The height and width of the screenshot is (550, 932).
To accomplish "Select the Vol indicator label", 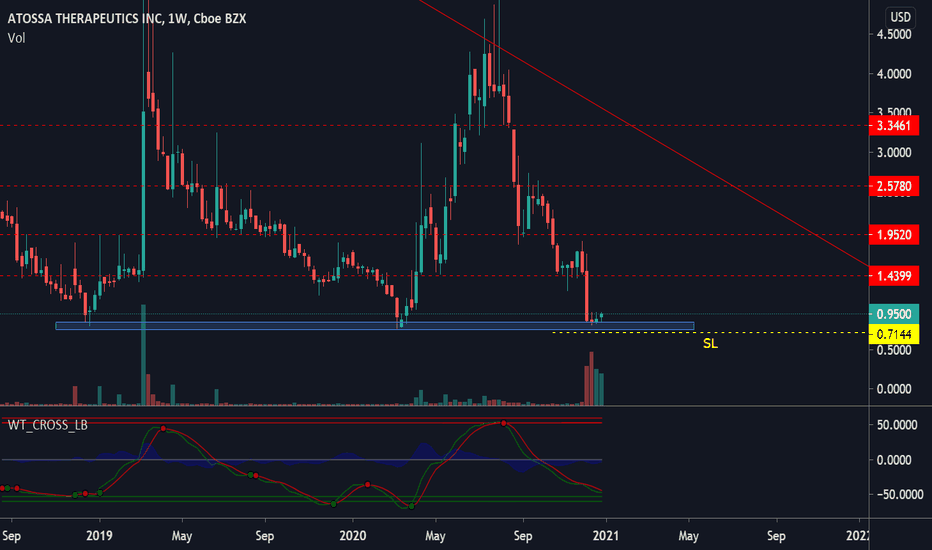I will point(17,39).
